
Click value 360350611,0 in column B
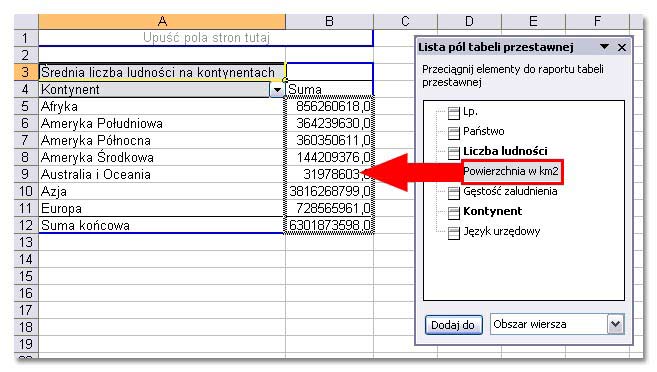(329, 140)
